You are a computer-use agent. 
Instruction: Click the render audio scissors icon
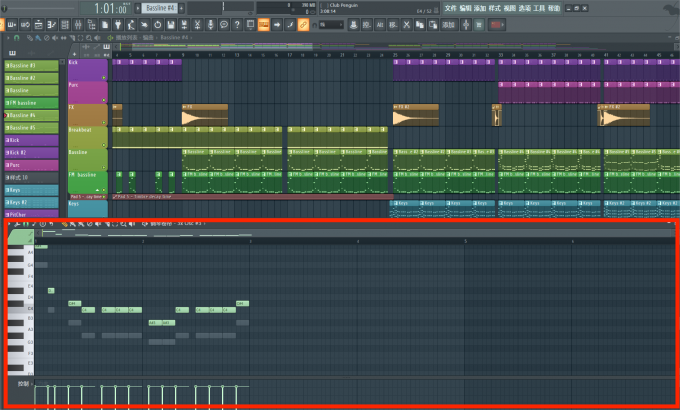click(x=197, y=25)
